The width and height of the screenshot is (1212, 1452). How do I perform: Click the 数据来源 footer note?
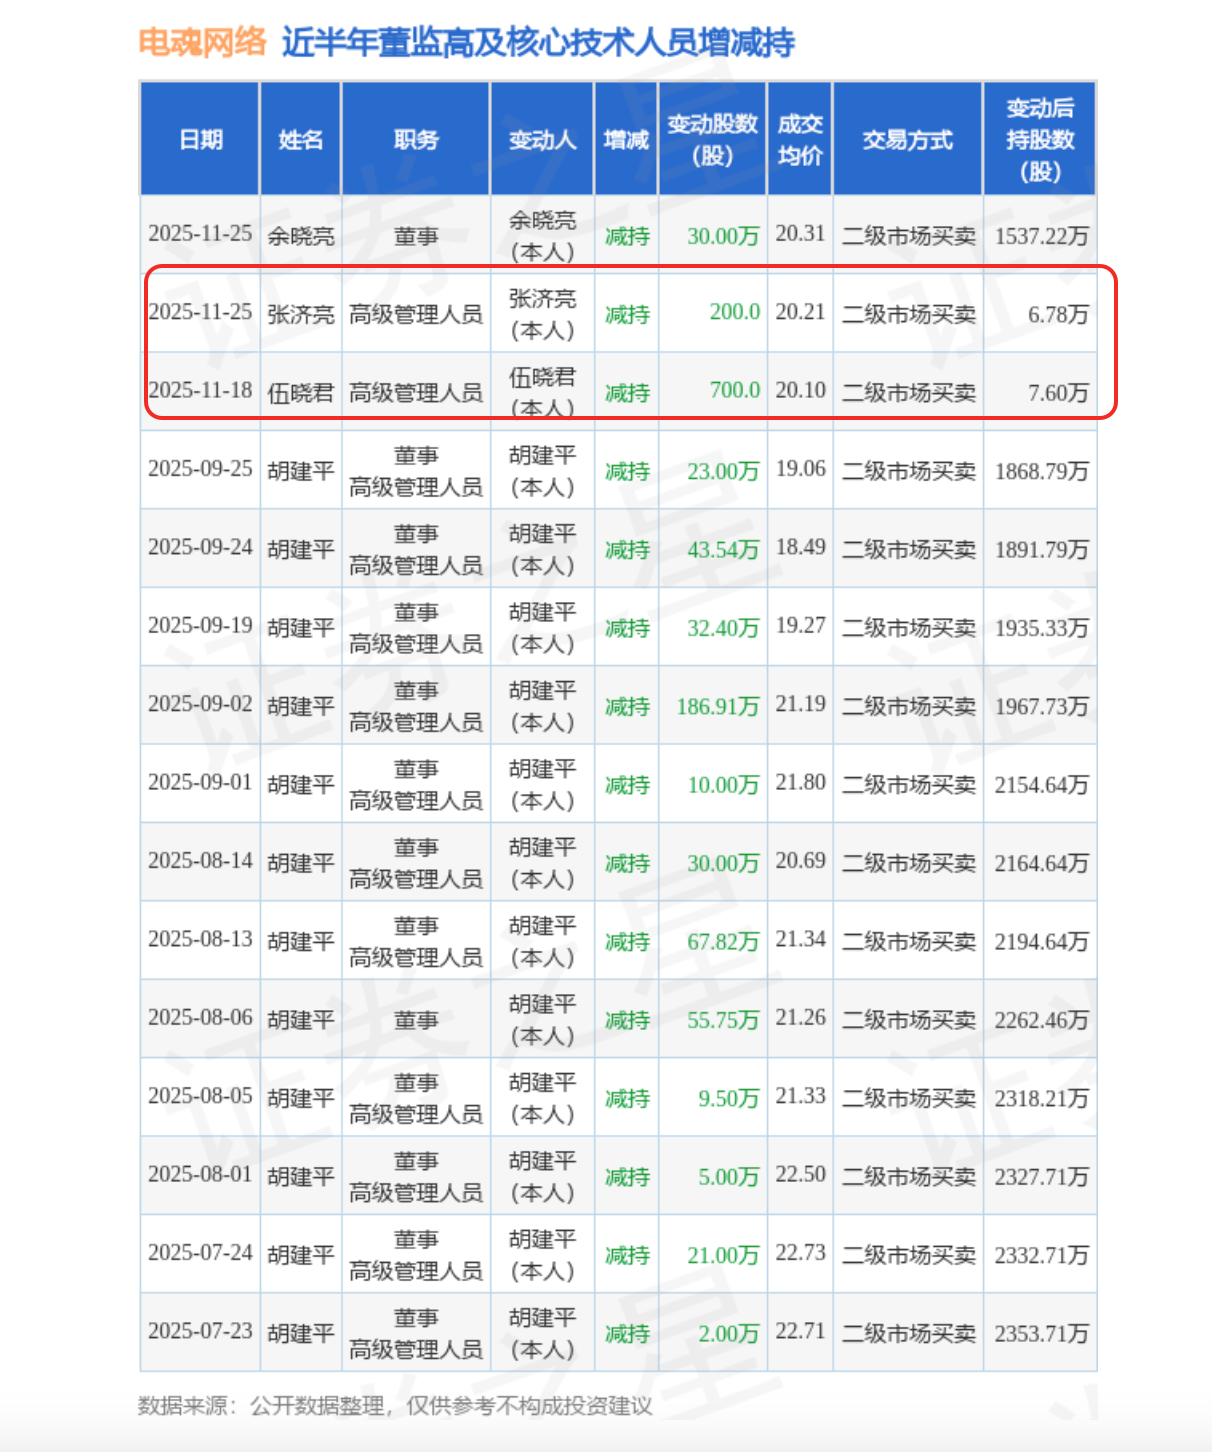coord(395,1406)
